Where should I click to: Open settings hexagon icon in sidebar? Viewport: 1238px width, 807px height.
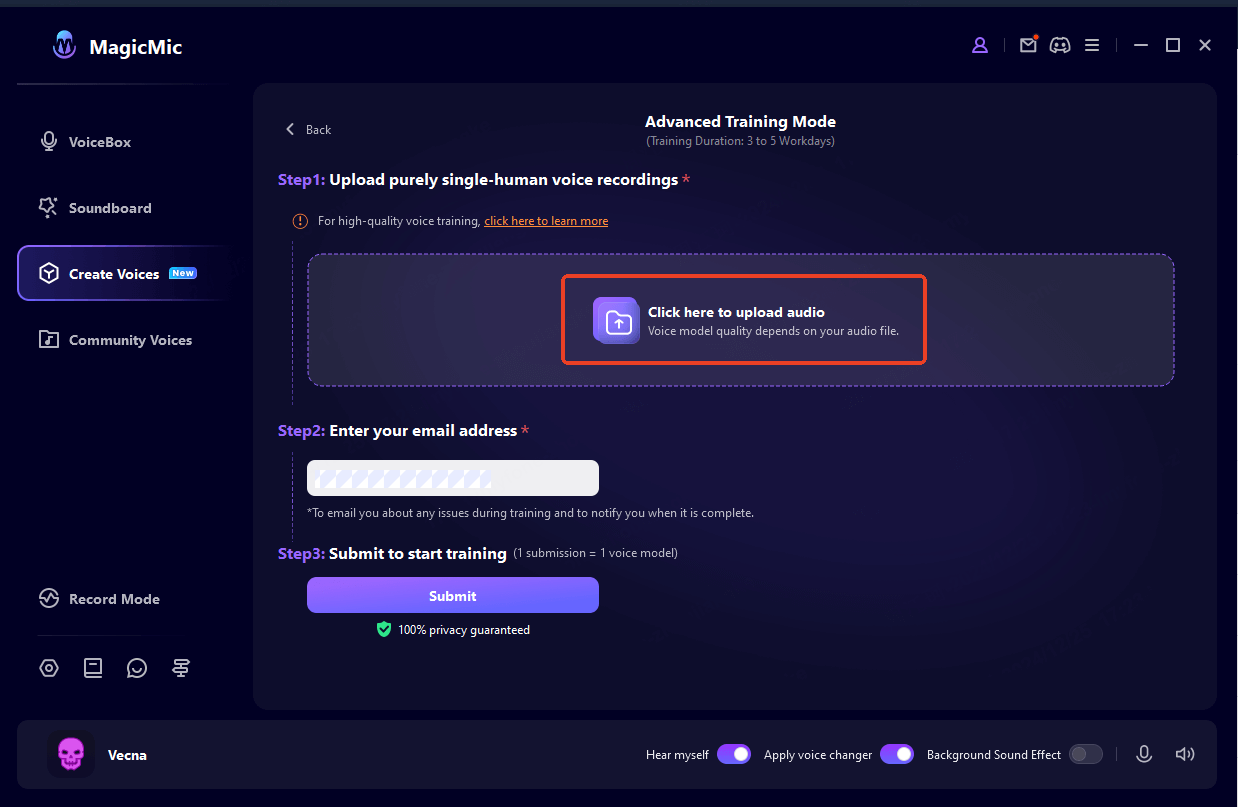pyautogui.click(x=49, y=668)
